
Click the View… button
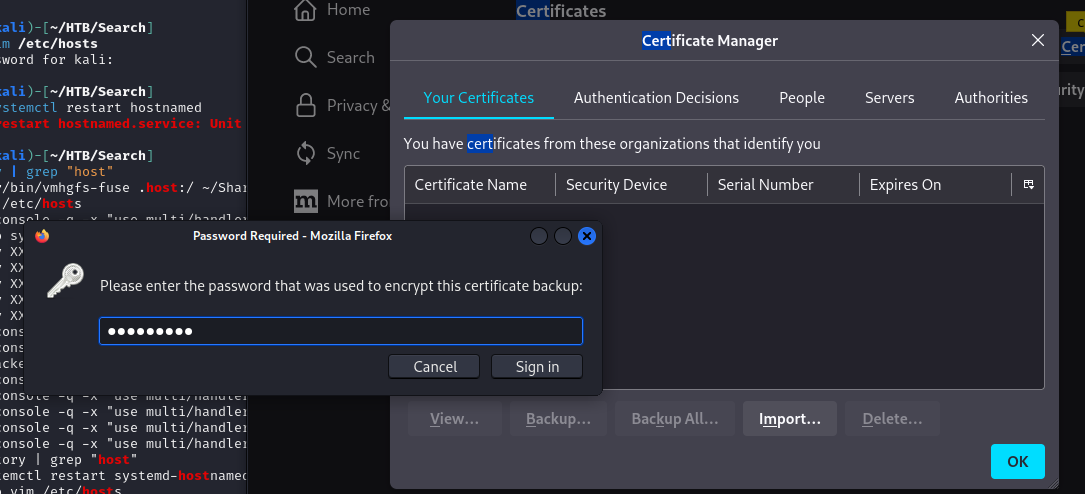click(x=455, y=419)
